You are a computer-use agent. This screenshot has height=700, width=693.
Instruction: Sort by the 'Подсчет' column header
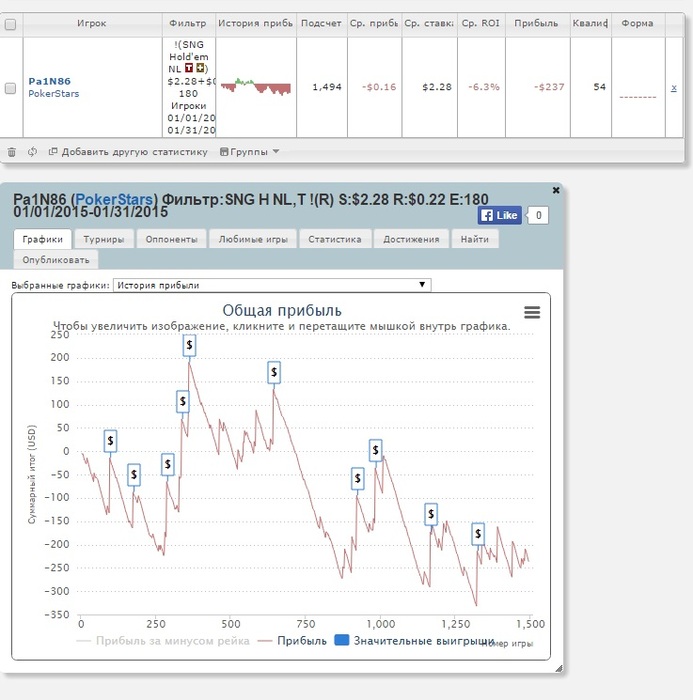[321, 24]
